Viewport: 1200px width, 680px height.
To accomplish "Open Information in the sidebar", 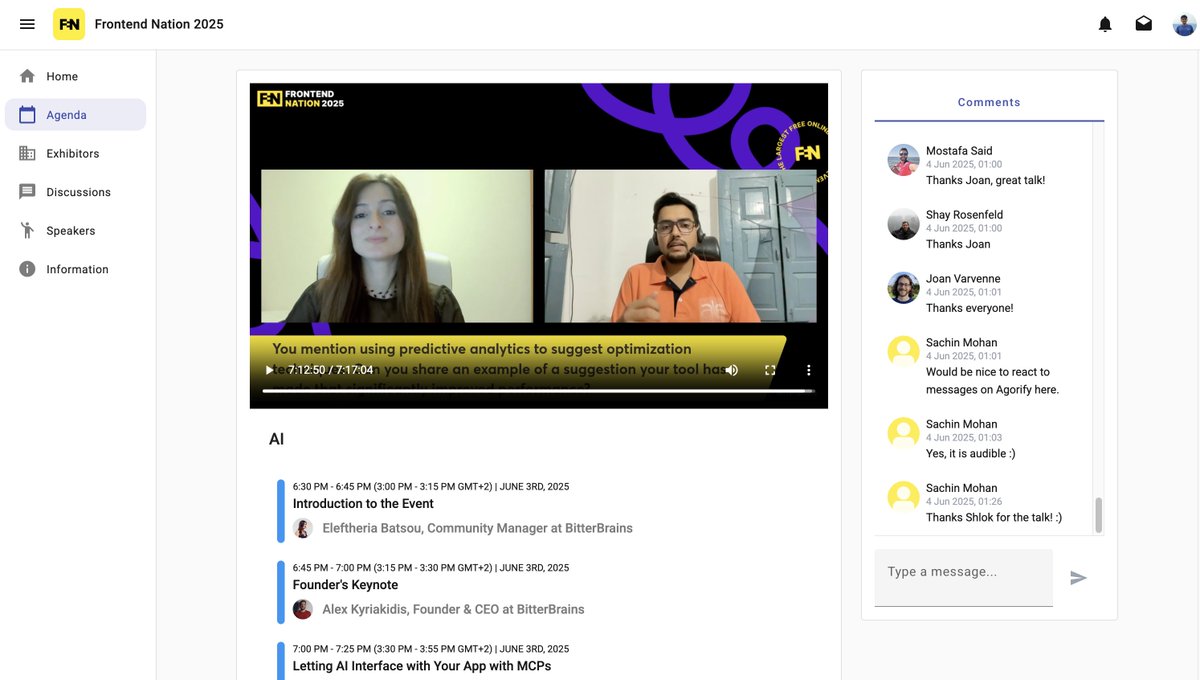I will coord(75,269).
